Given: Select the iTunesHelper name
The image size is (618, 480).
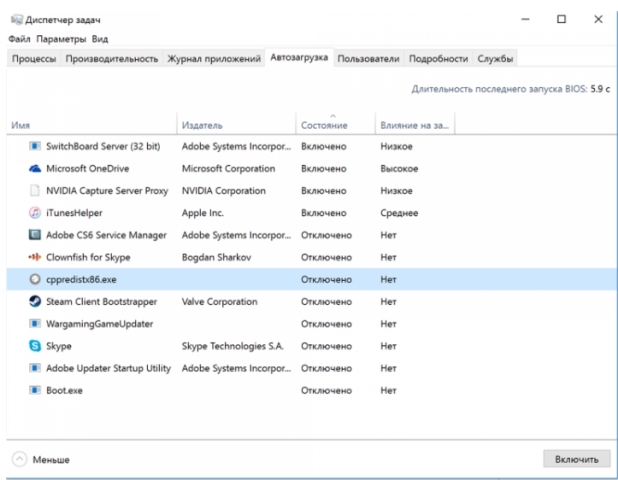Looking at the screenshot, I should point(74,213).
